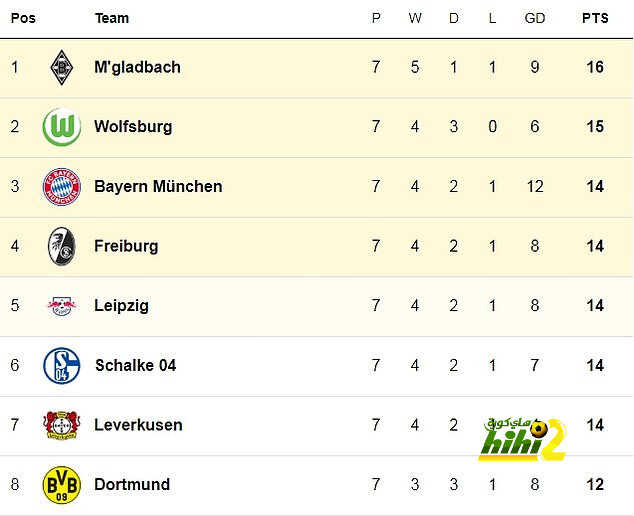The image size is (634, 516).
Task: Open the Bayern München team link
Action: [158, 186]
